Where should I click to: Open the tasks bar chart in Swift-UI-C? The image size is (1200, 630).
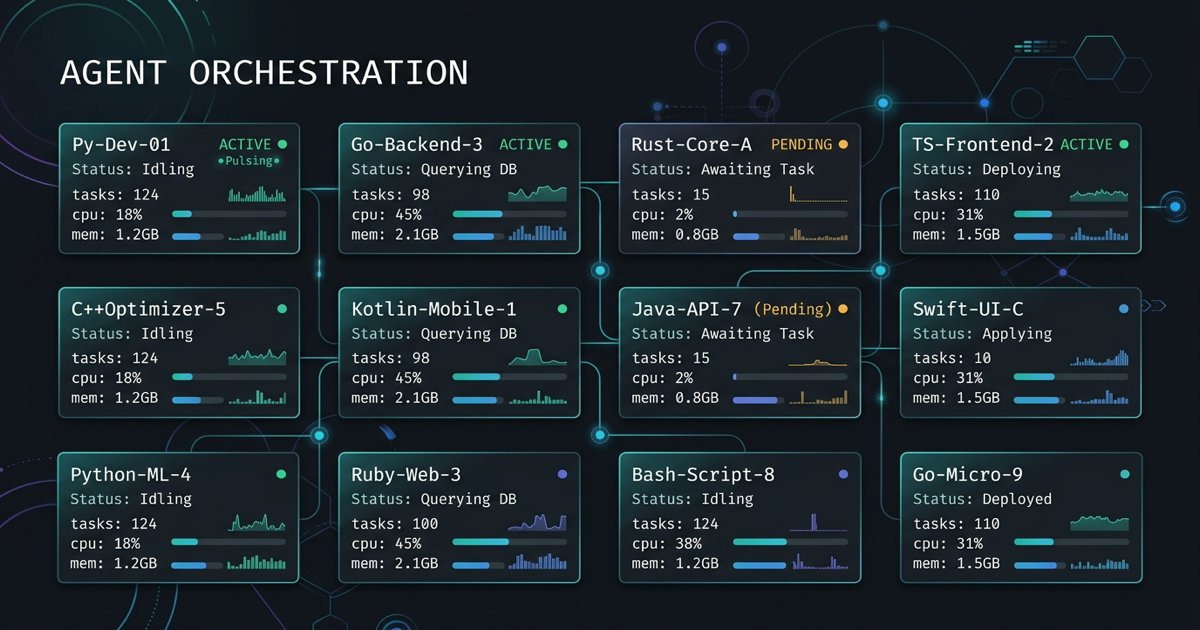coord(1099,357)
